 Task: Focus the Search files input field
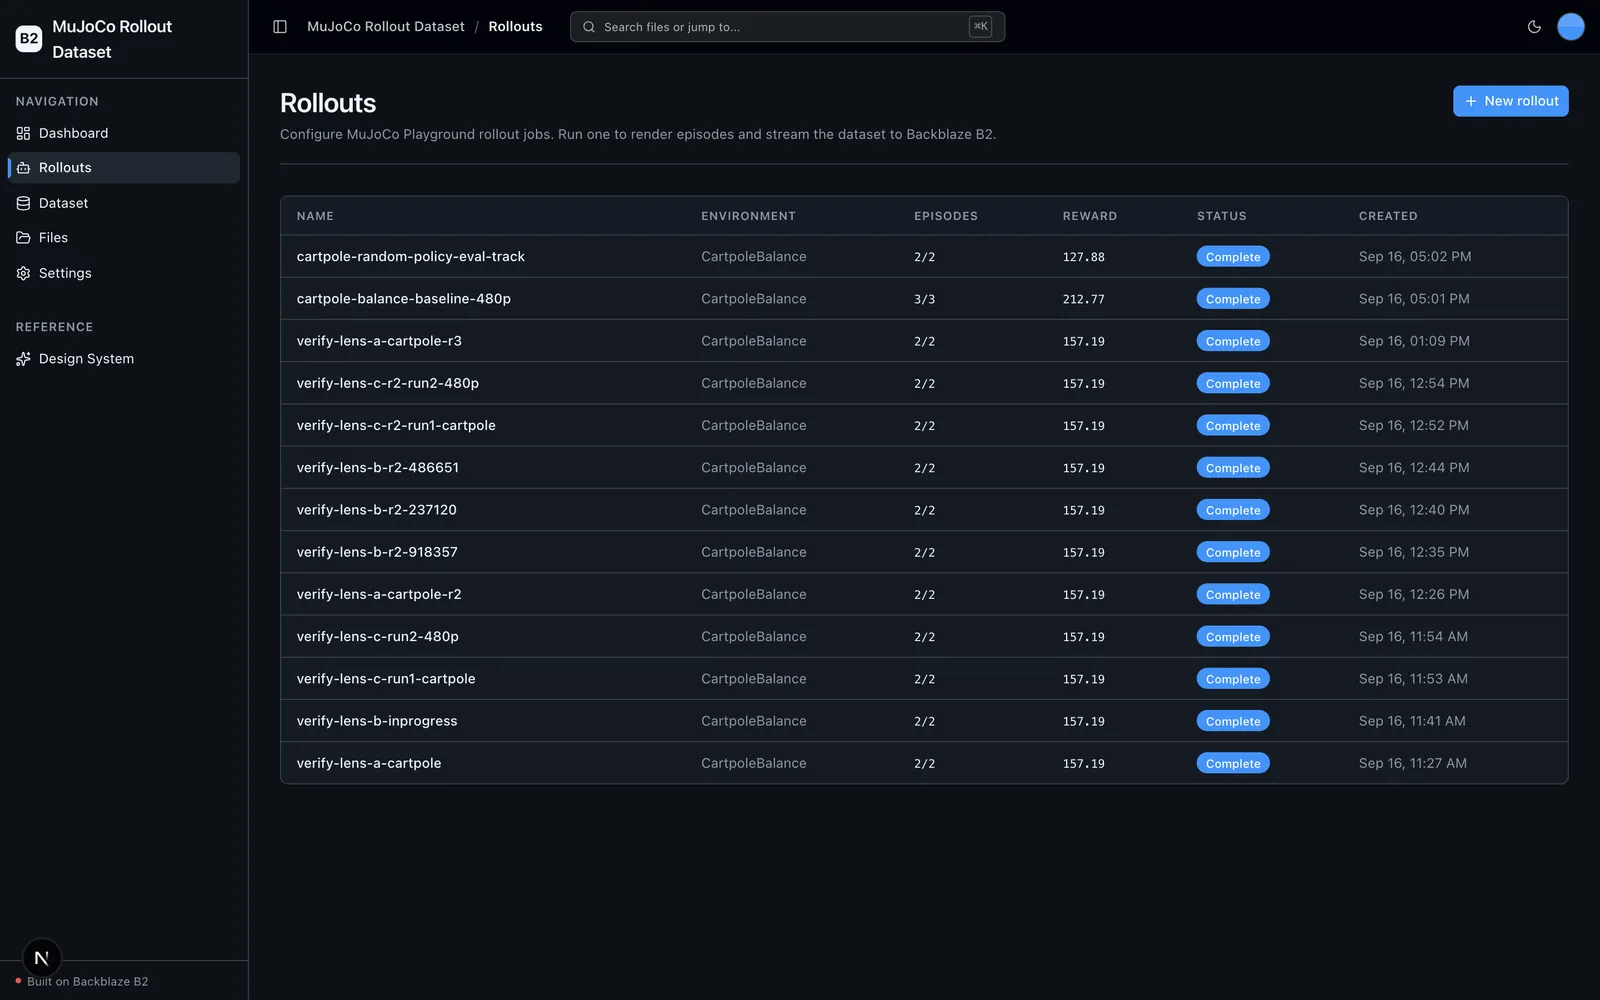pos(787,27)
